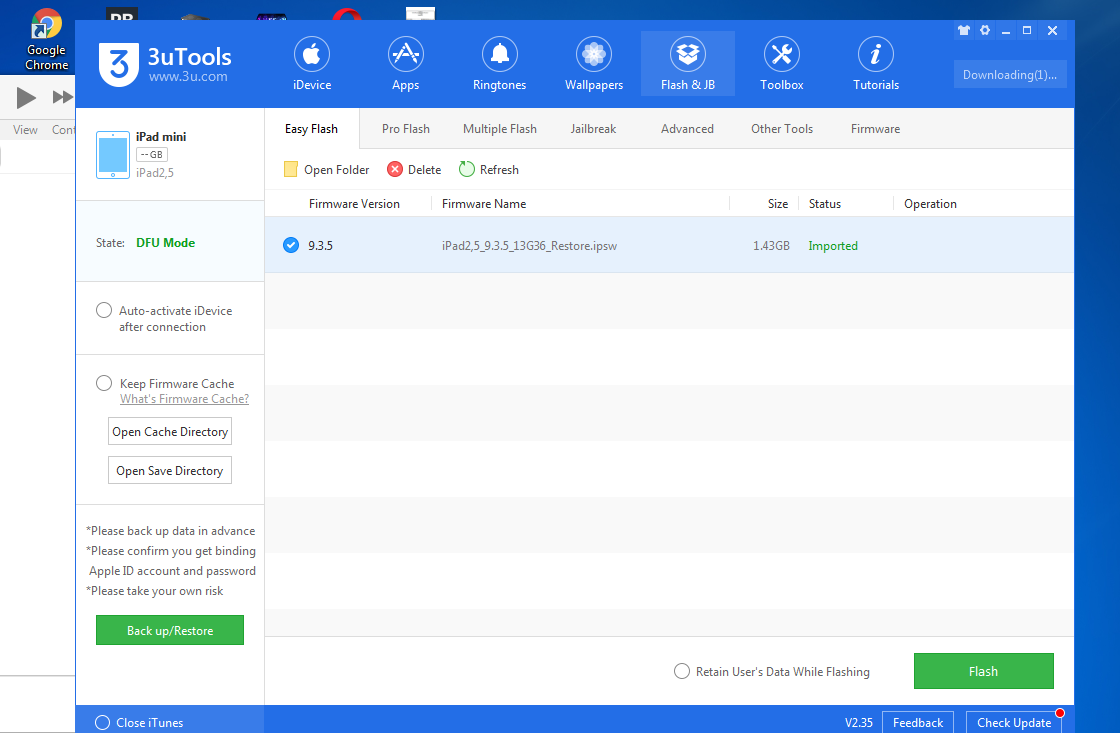Click the DFU Mode state text
The image size is (1120, 733).
pos(166,243)
